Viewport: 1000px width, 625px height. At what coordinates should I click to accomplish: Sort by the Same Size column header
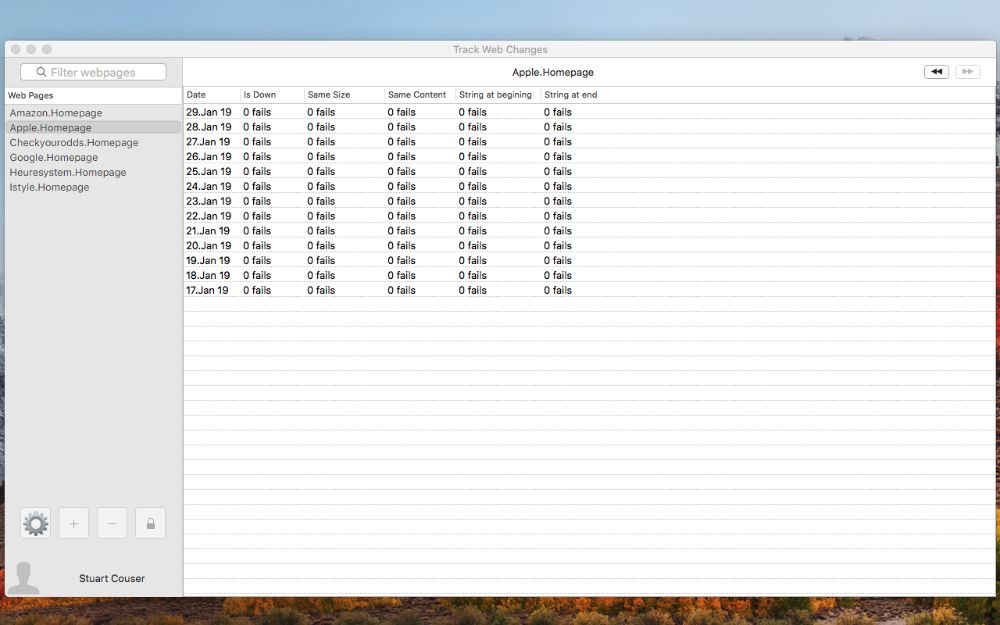pos(344,94)
